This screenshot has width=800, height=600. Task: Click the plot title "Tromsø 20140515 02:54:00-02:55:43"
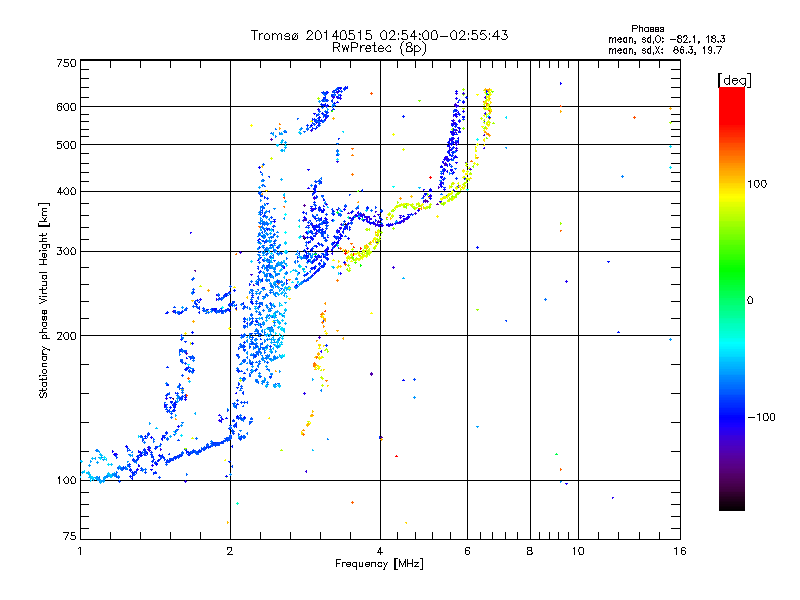tap(380, 35)
